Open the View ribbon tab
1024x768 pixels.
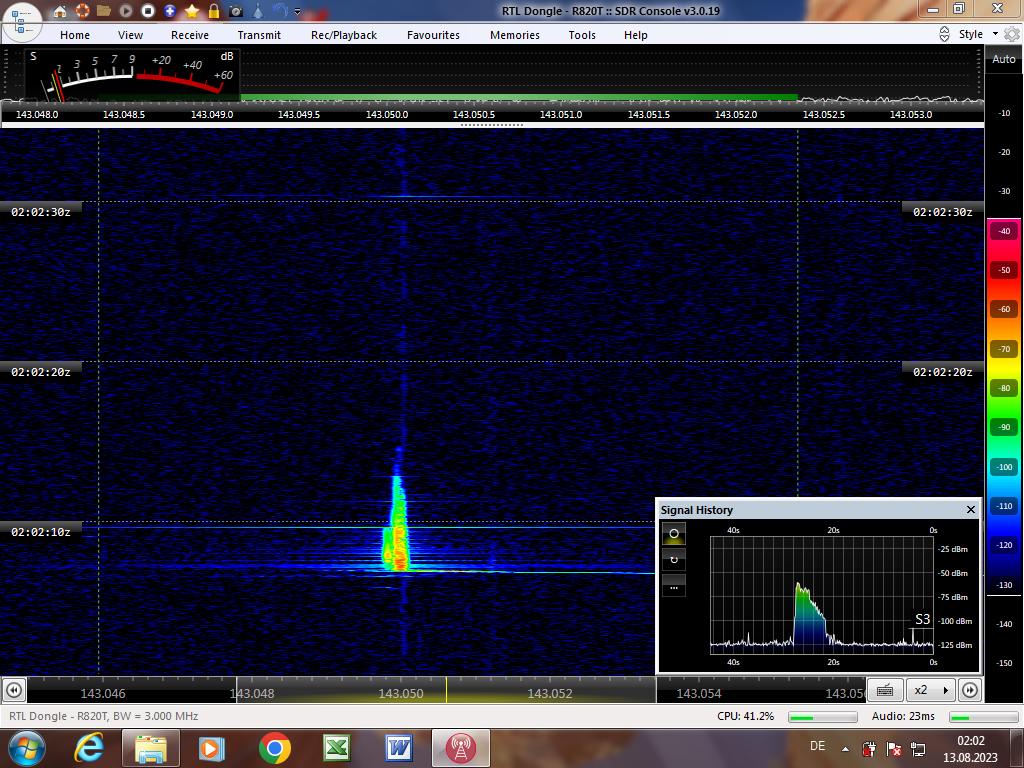131,35
